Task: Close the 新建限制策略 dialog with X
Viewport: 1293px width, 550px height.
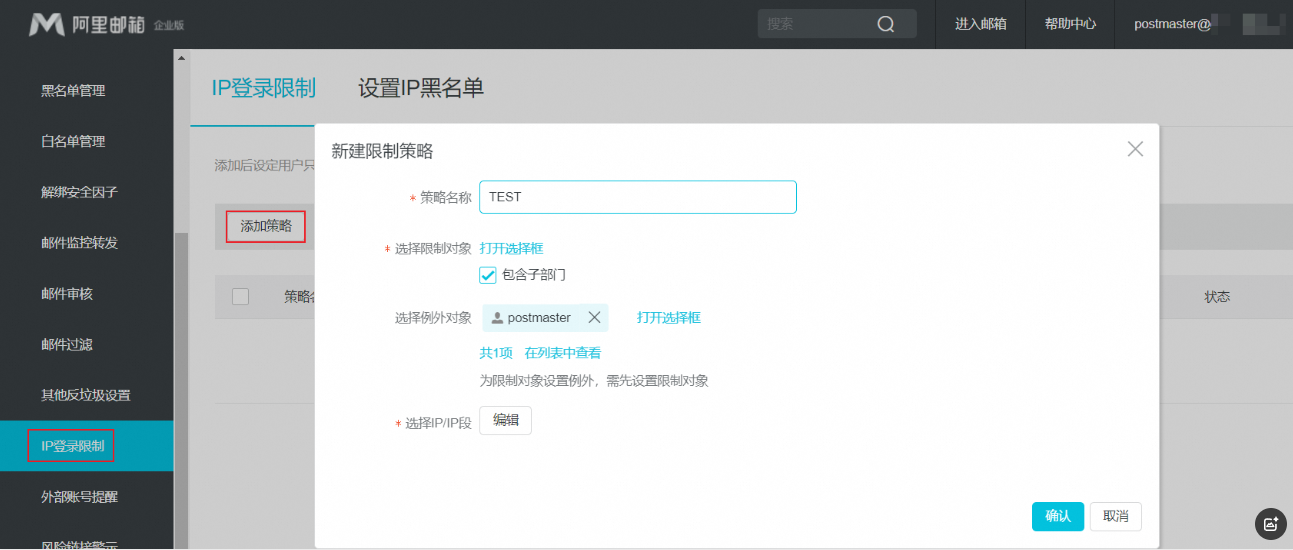Action: tap(1135, 149)
